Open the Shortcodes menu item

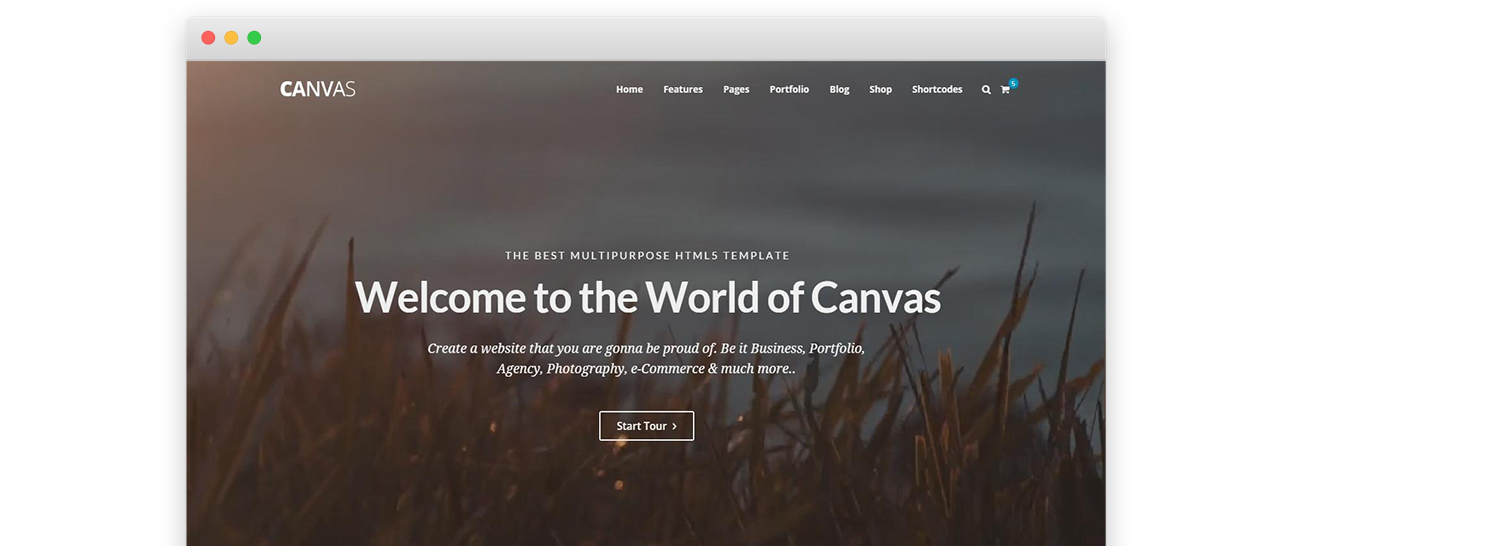[937, 90]
